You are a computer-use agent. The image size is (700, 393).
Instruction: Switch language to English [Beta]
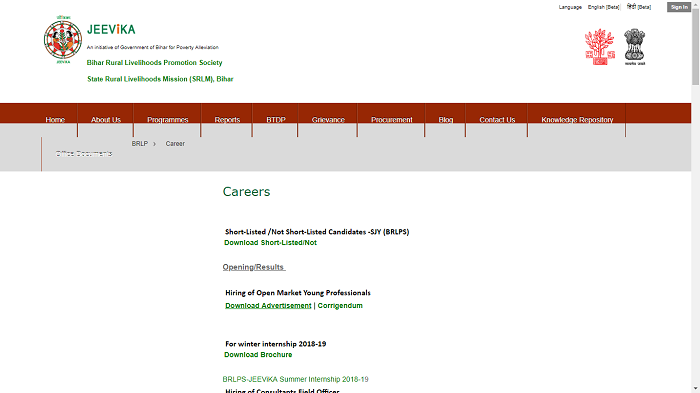pyautogui.click(x=604, y=7)
